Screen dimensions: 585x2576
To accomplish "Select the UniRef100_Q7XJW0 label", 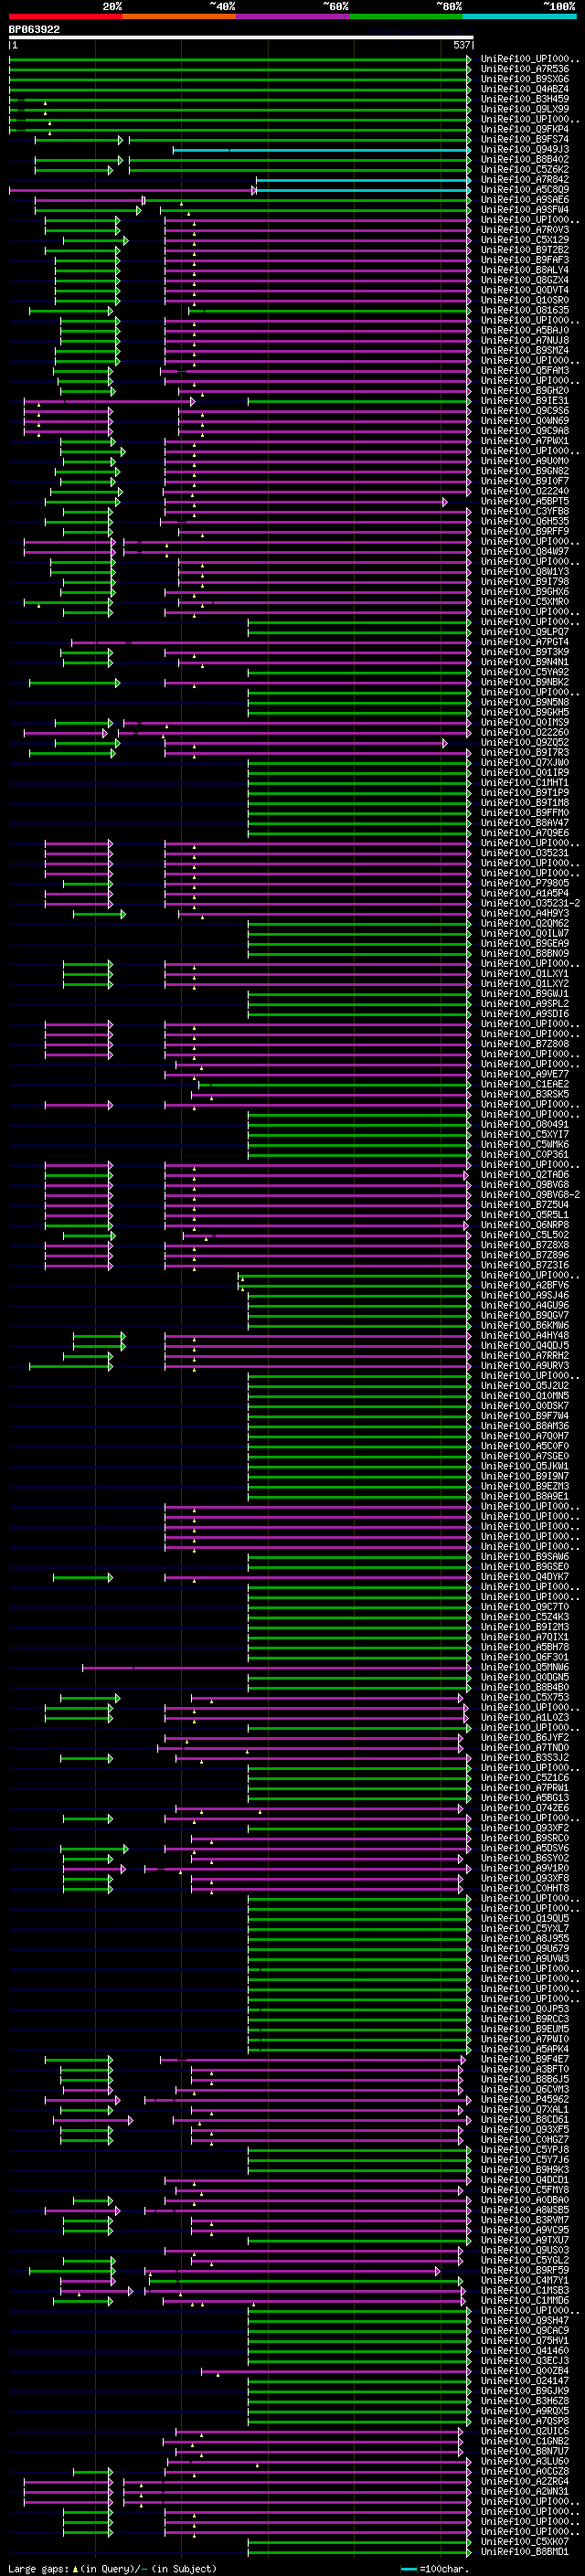I will click(525, 762).
